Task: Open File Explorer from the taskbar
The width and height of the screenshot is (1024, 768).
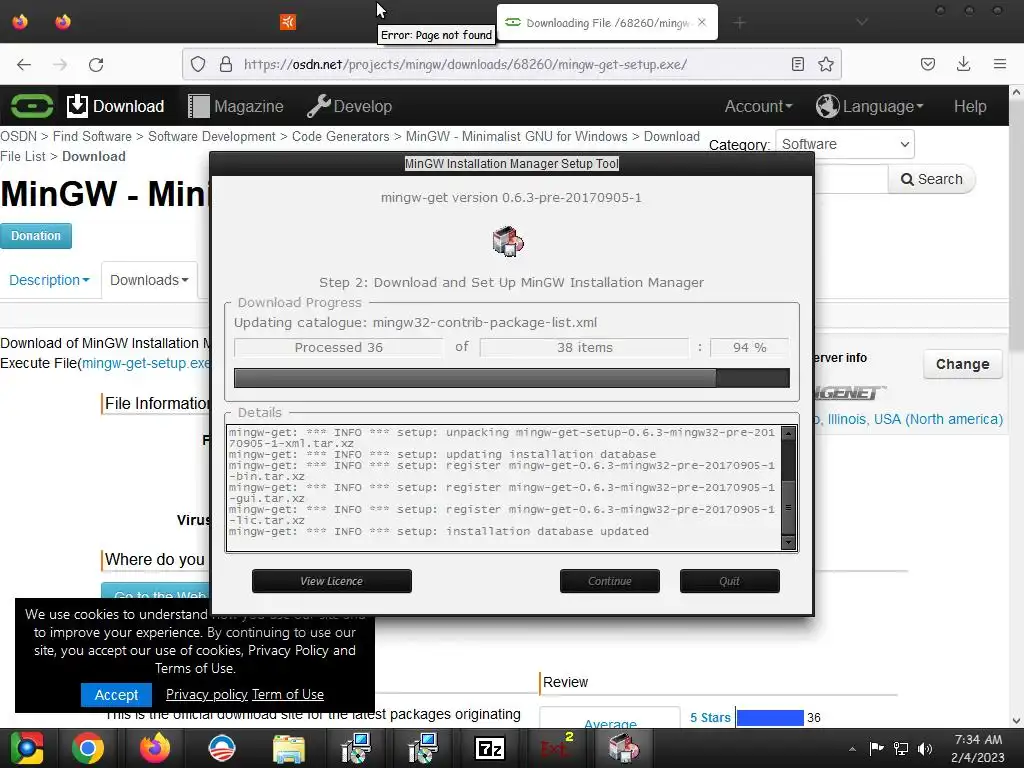Action: 289,748
